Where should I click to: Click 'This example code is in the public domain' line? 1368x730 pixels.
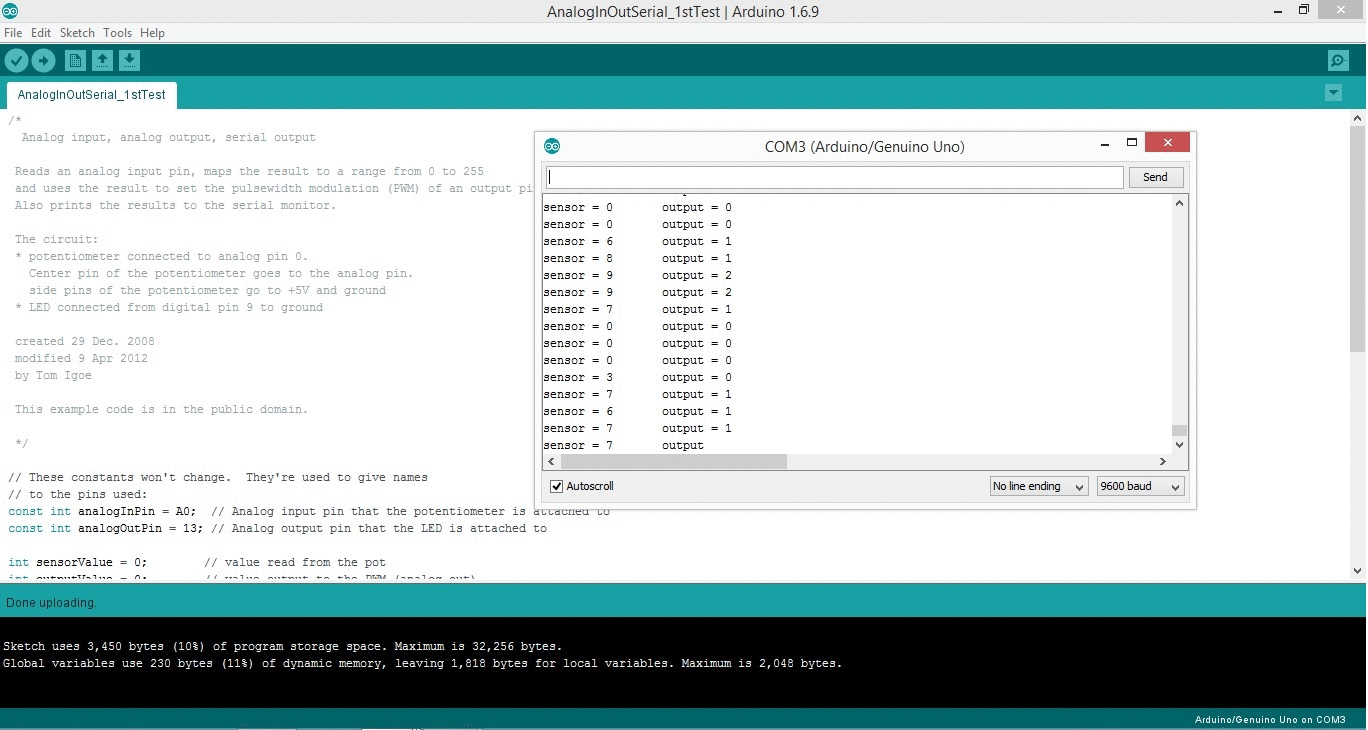pos(161,409)
